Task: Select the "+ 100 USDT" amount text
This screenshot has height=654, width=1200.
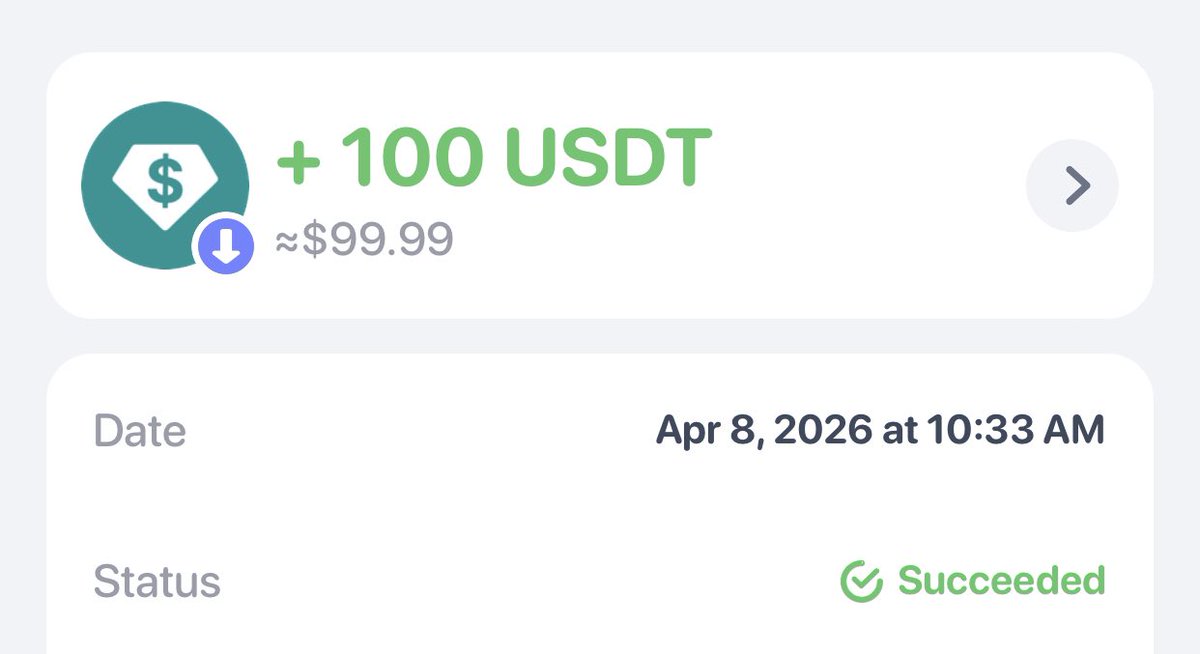Action: pos(494,158)
